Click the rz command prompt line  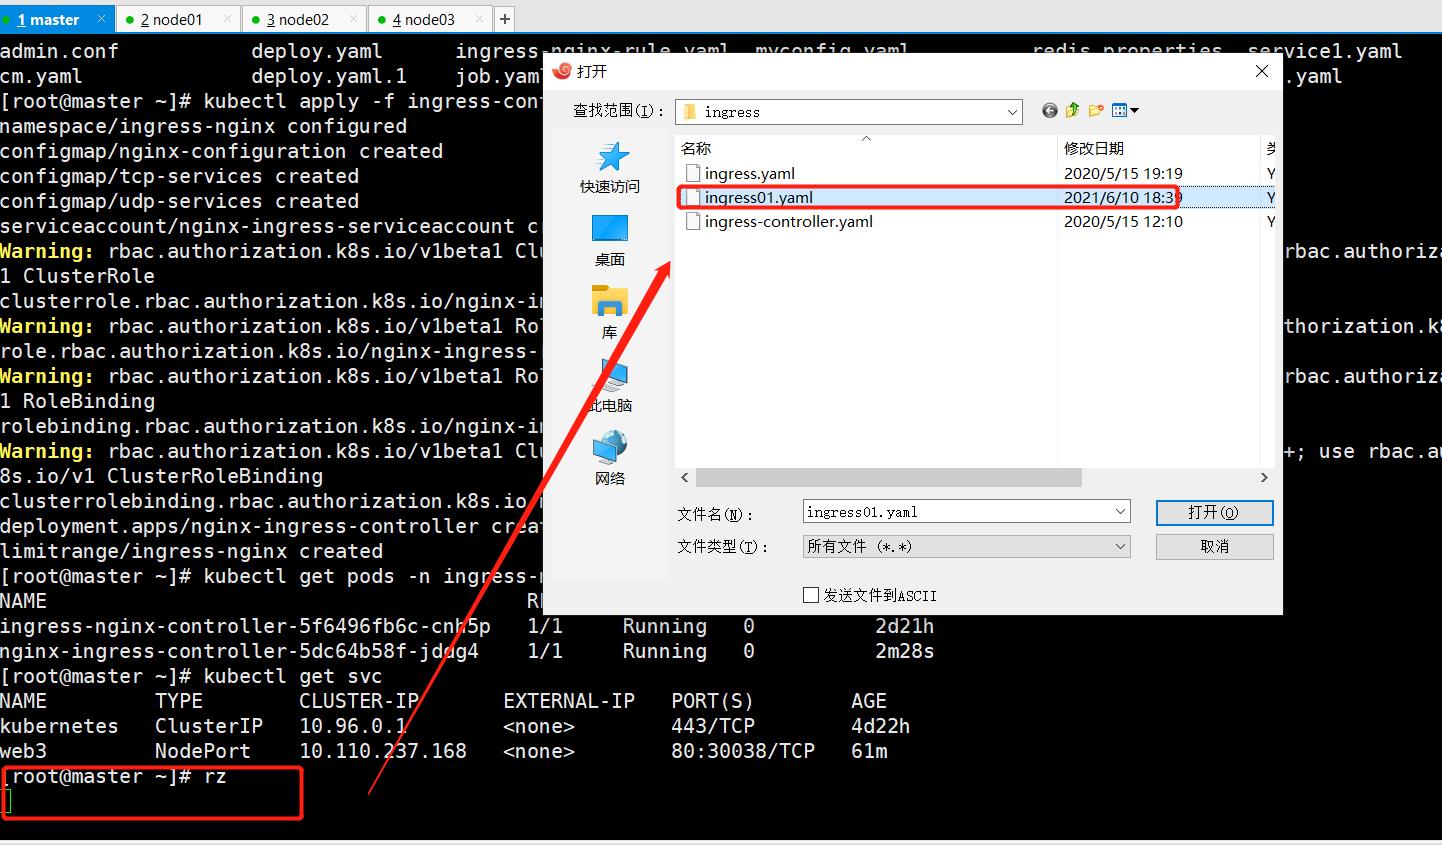click(114, 776)
